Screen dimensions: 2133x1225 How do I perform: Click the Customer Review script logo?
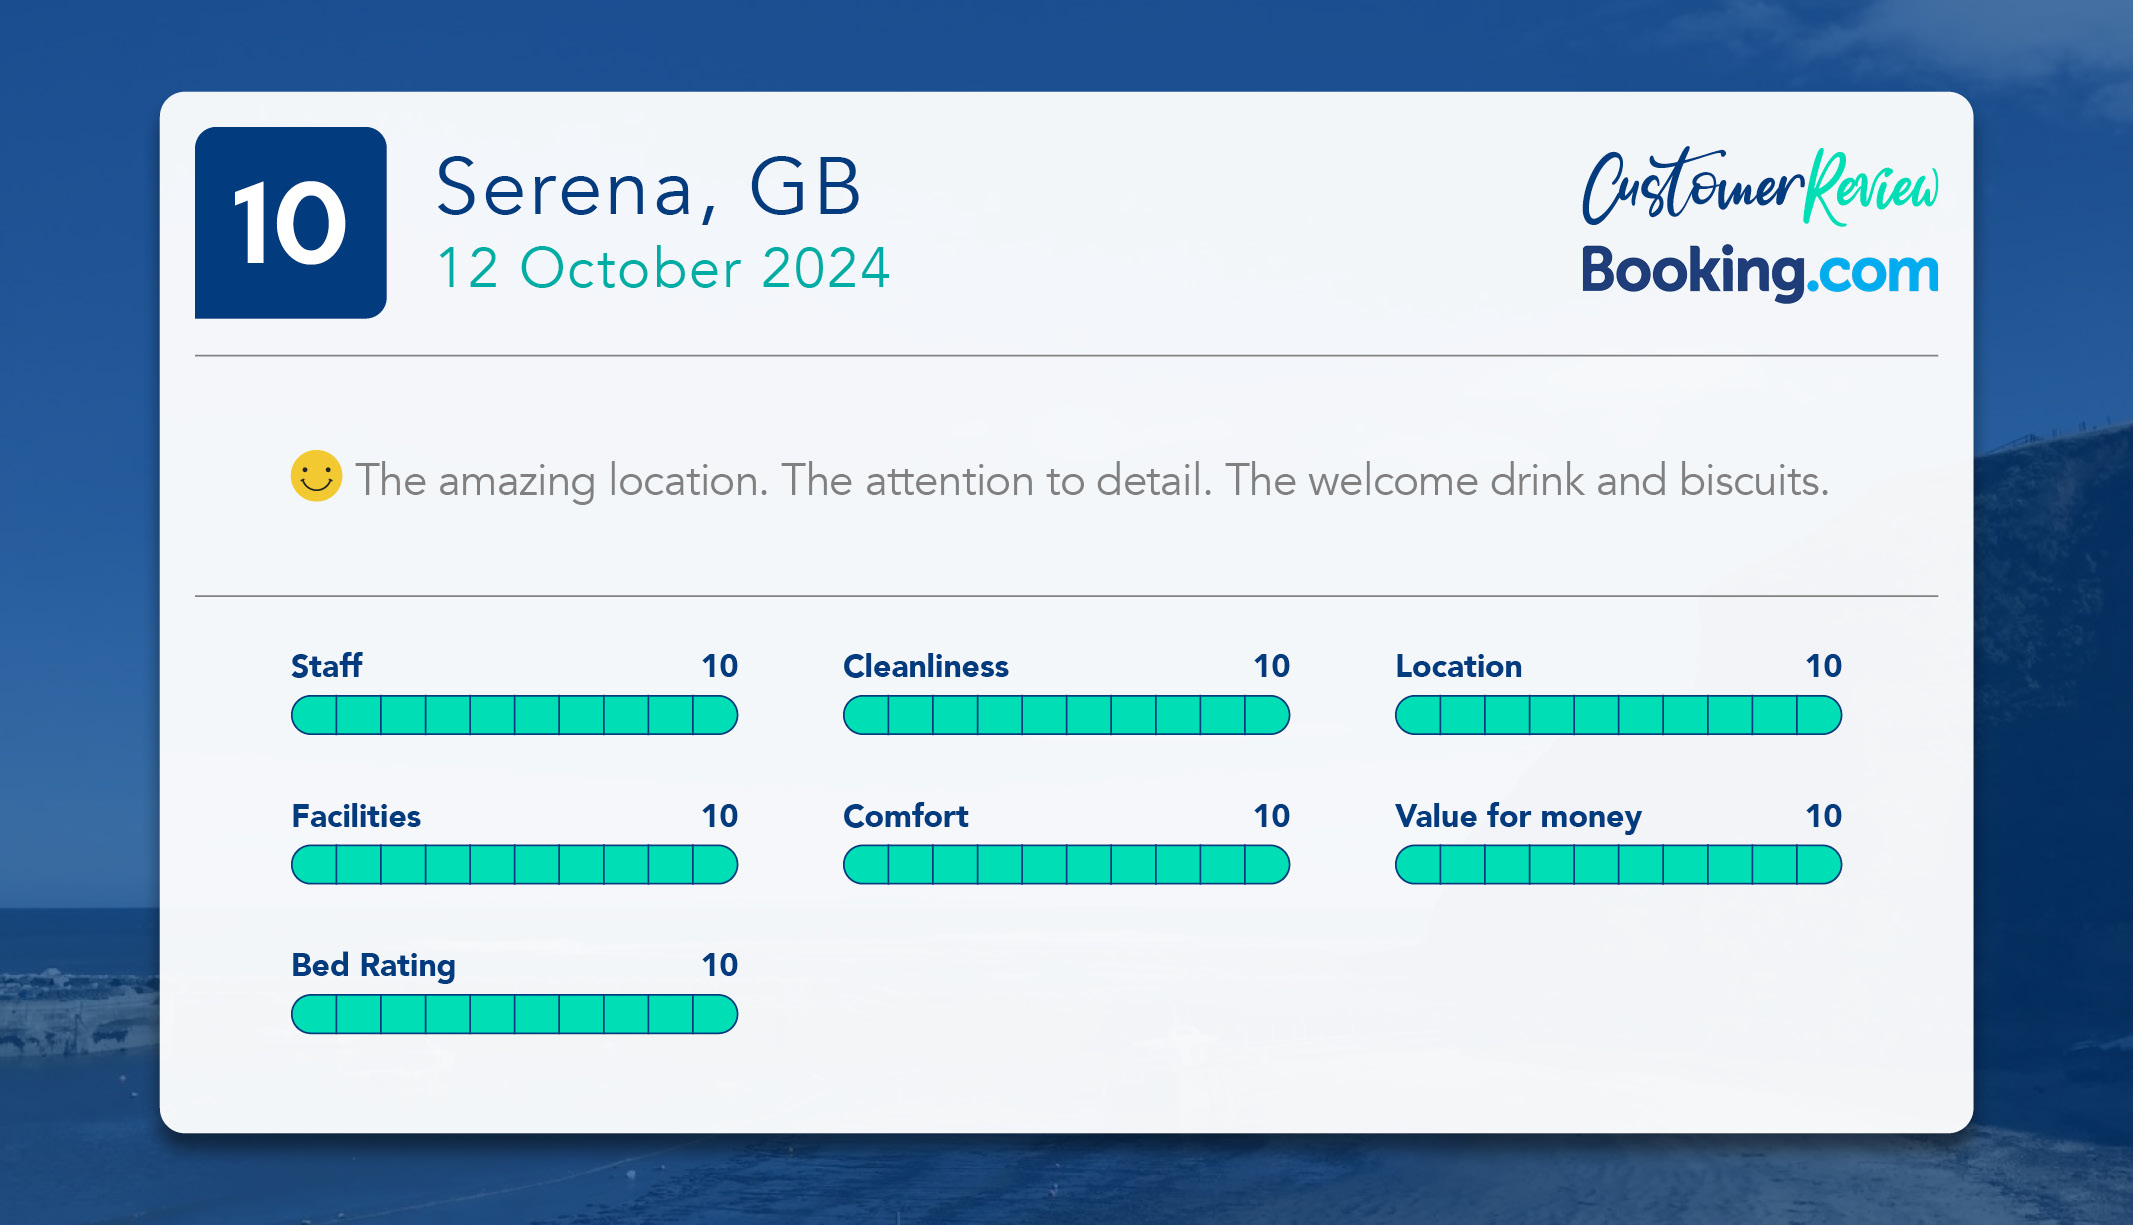[1760, 186]
